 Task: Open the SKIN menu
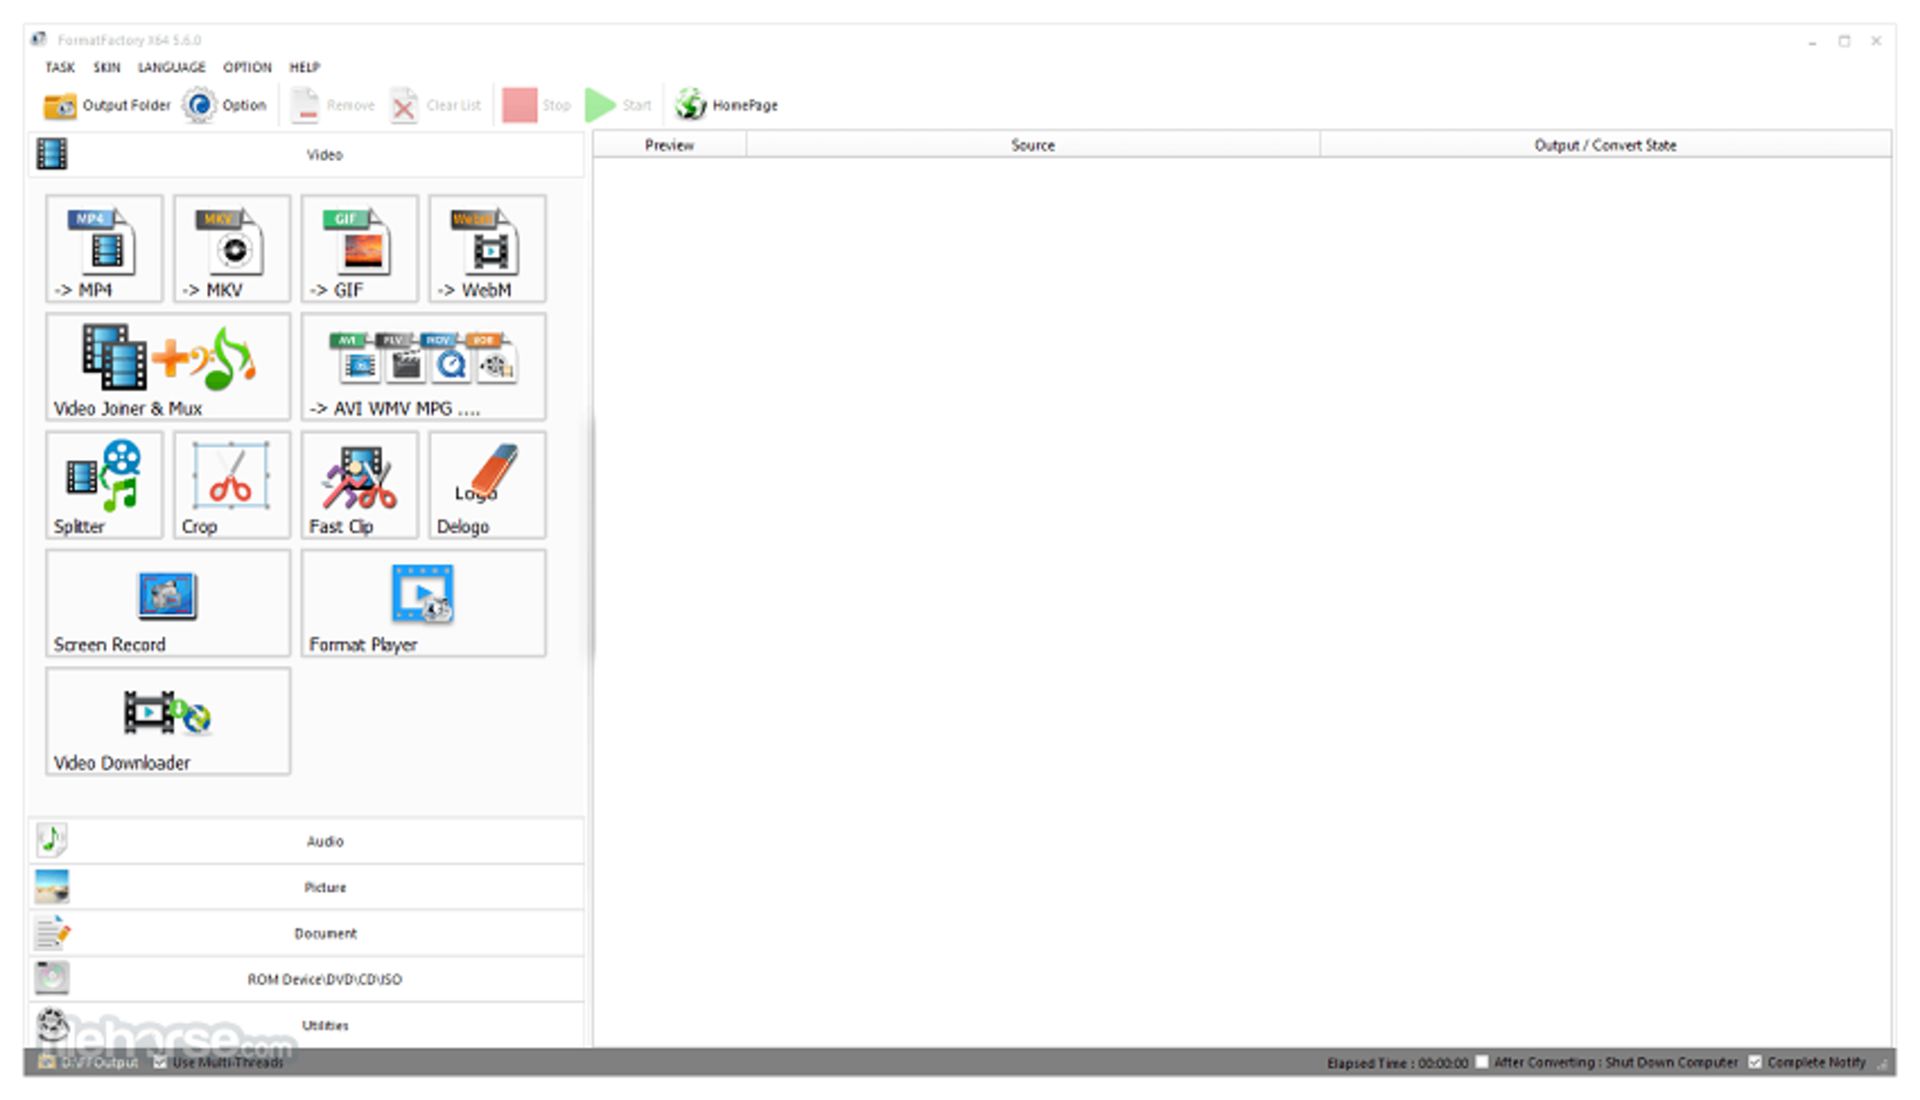tap(107, 67)
